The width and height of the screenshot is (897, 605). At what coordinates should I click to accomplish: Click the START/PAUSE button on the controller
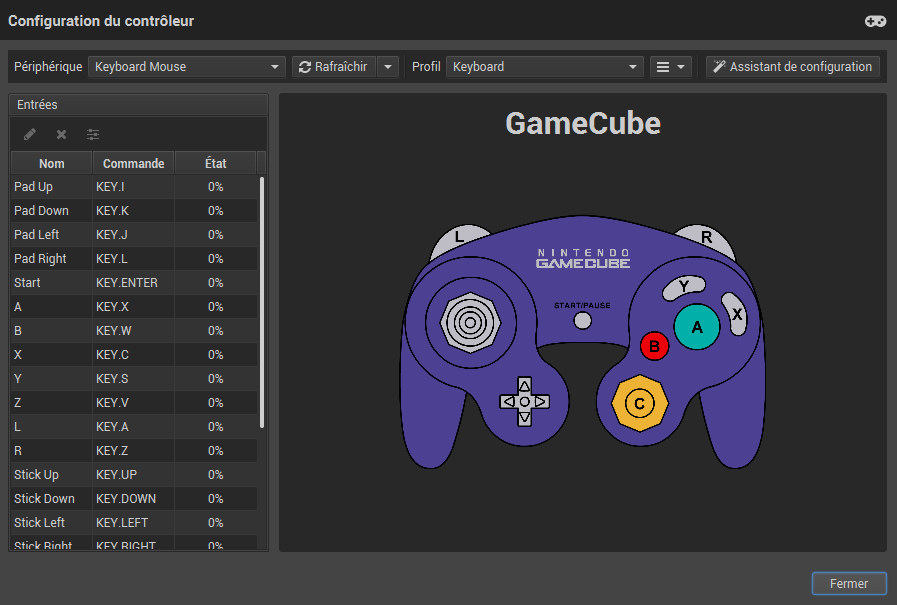point(582,321)
